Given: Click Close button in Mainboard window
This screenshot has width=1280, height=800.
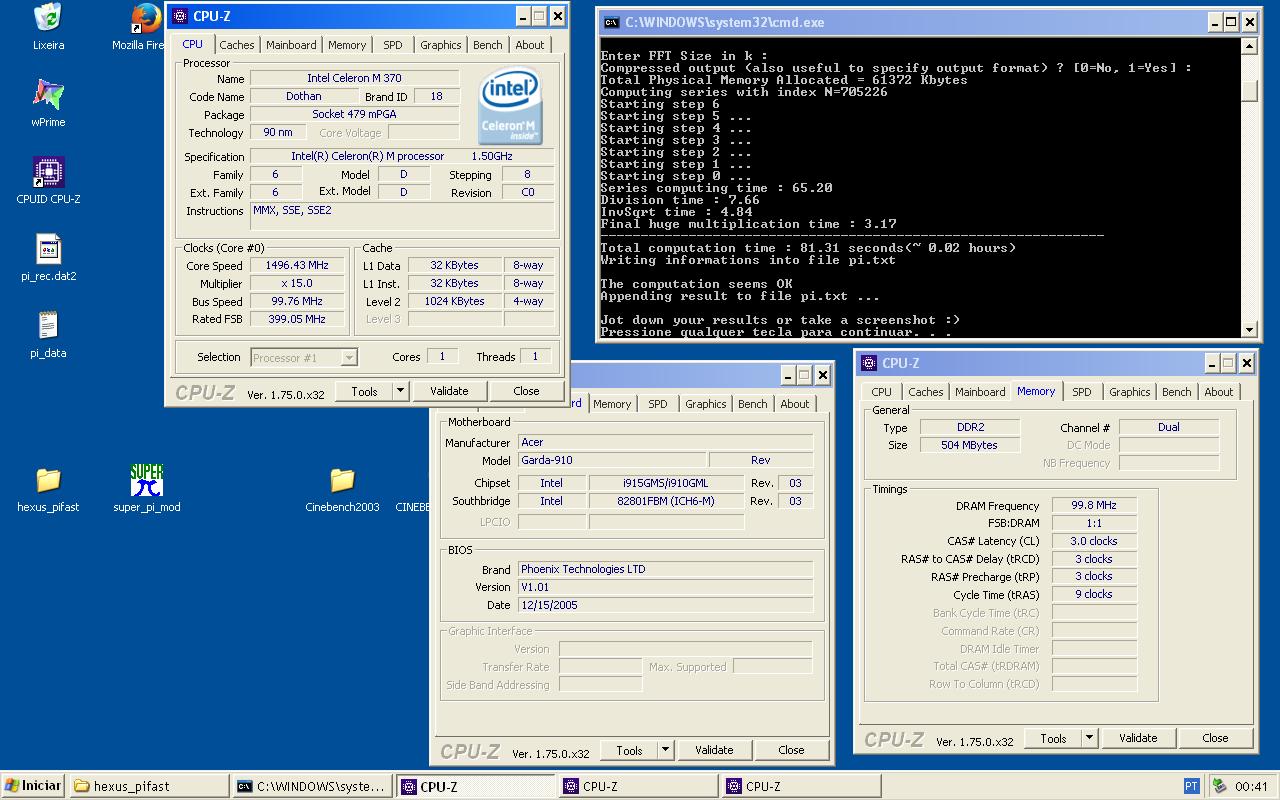Looking at the screenshot, I should pyautogui.click(x=791, y=750).
